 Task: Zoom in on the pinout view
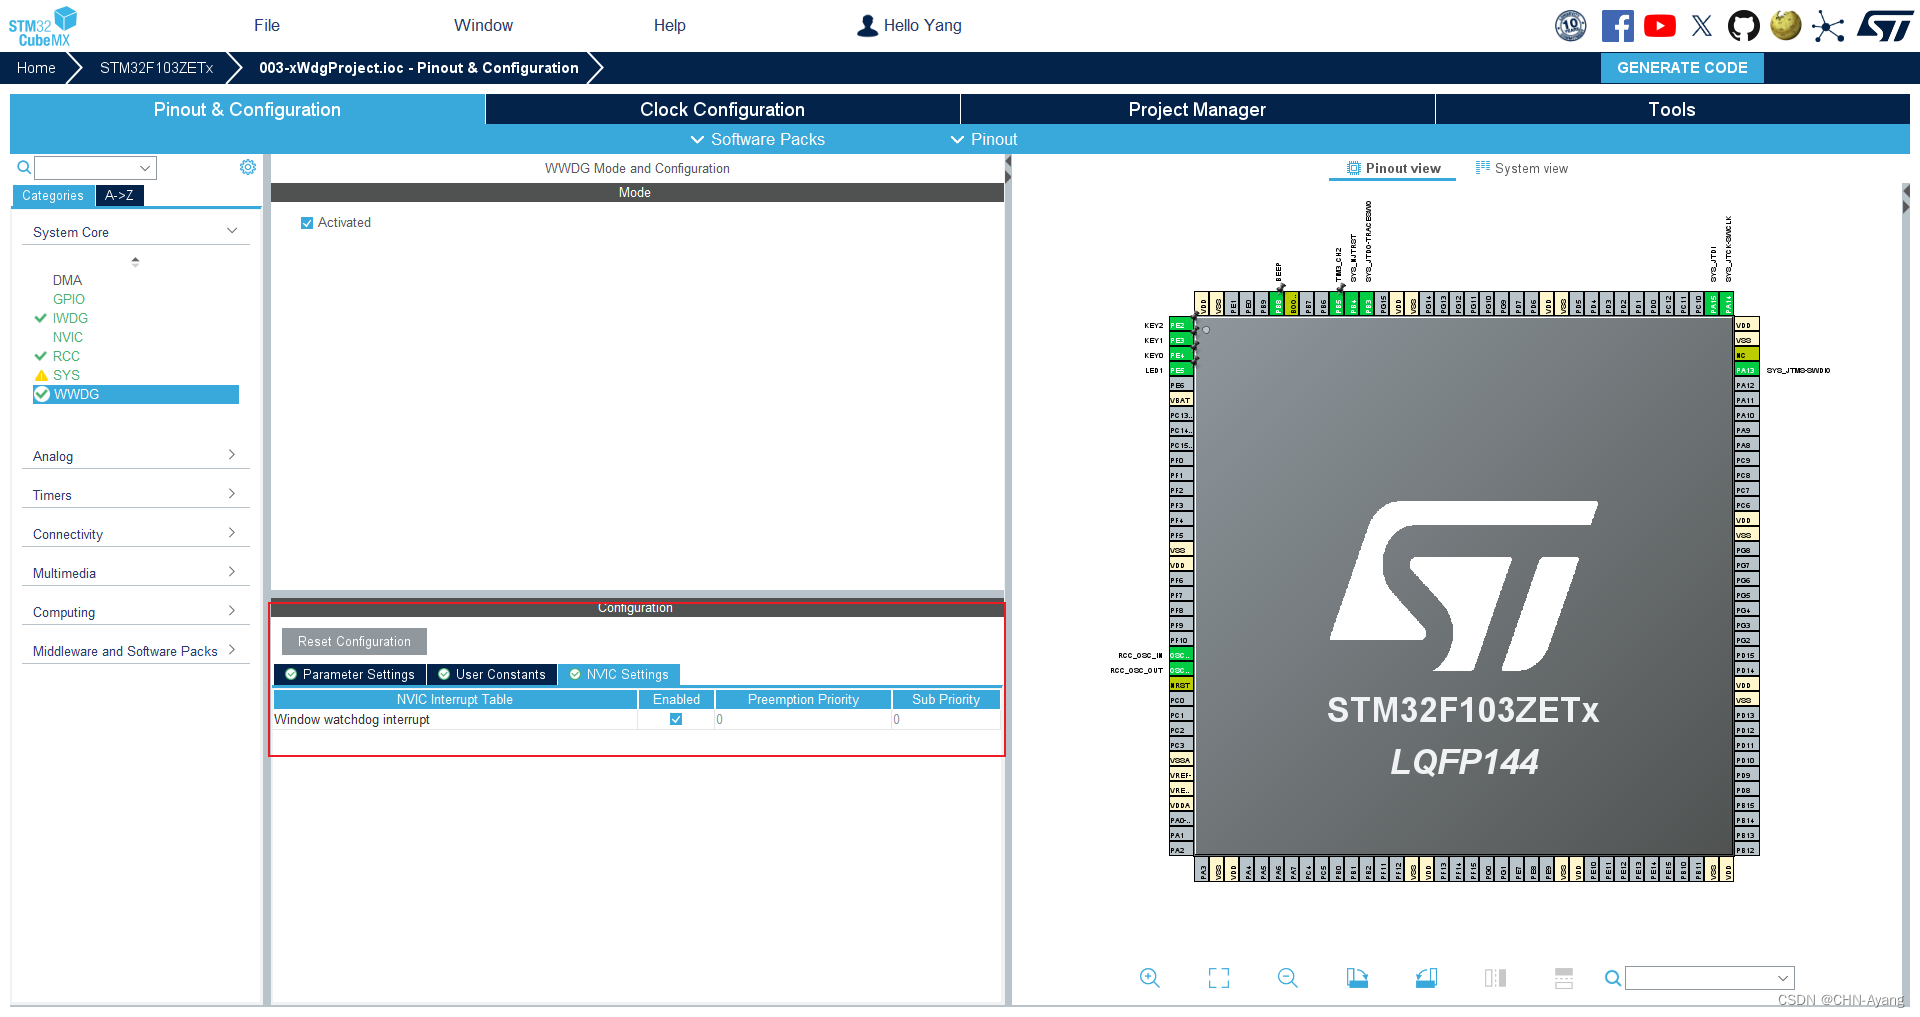click(1150, 978)
